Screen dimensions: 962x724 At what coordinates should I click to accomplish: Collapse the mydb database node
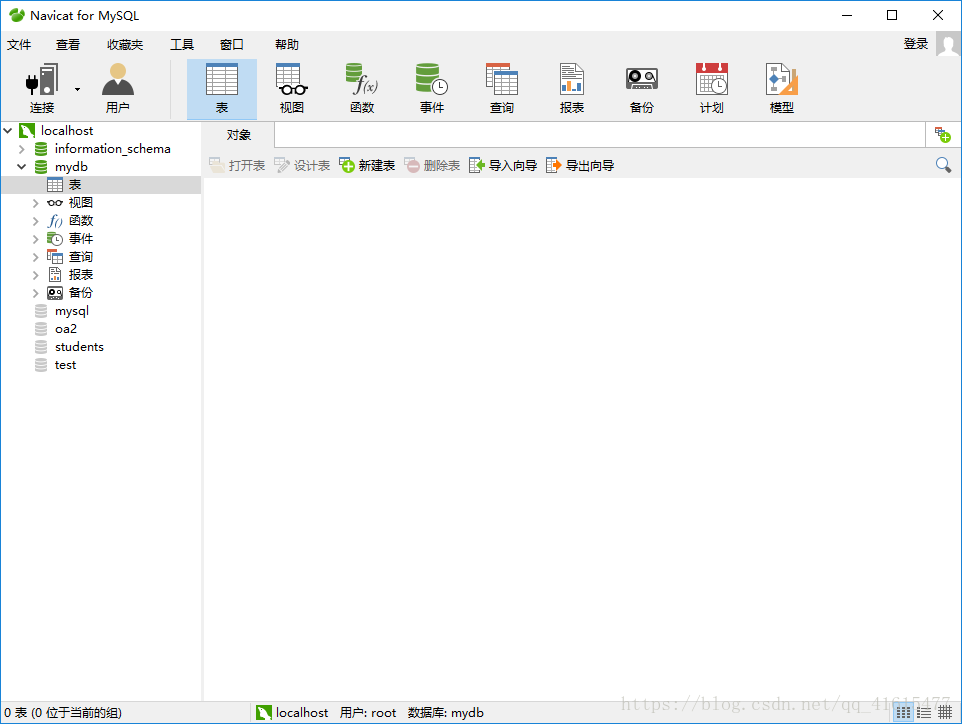21,167
